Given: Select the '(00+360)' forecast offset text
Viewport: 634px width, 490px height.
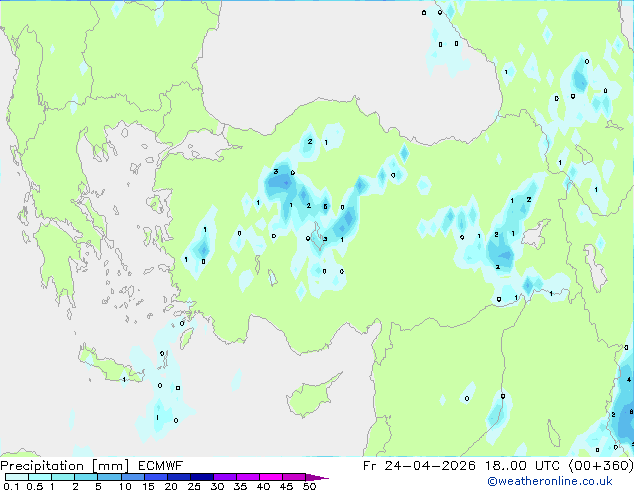Looking at the screenshot, I should click(601, 466).
